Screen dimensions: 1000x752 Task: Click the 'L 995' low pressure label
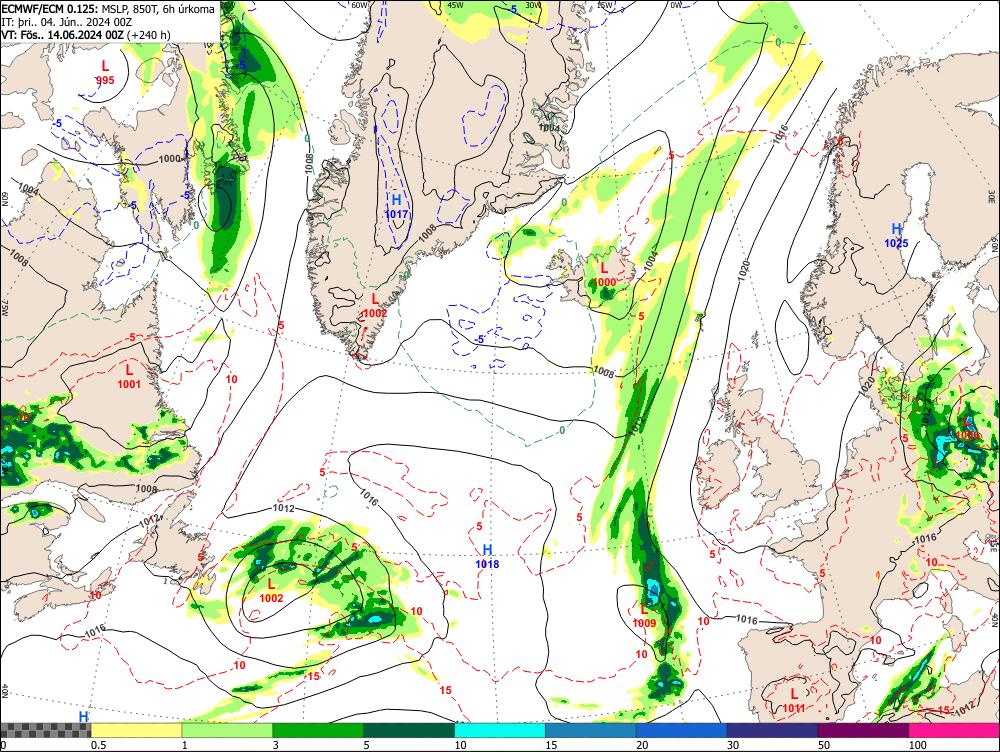[105, 72]
